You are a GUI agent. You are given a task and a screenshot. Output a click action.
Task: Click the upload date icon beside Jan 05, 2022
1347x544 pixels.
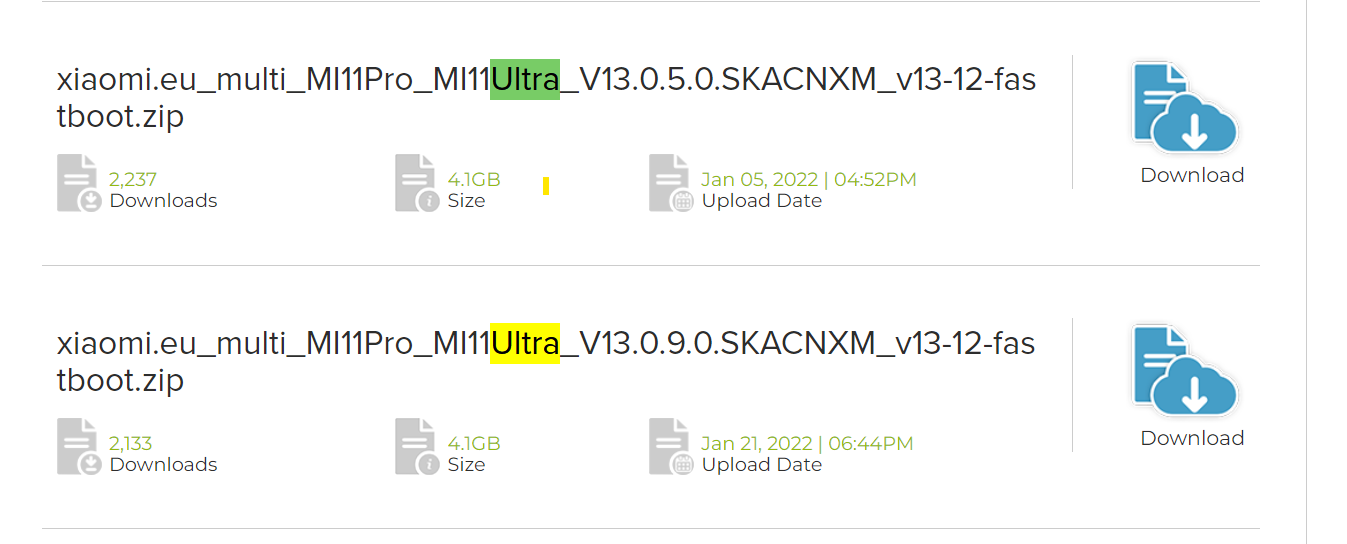click(670, 183)
